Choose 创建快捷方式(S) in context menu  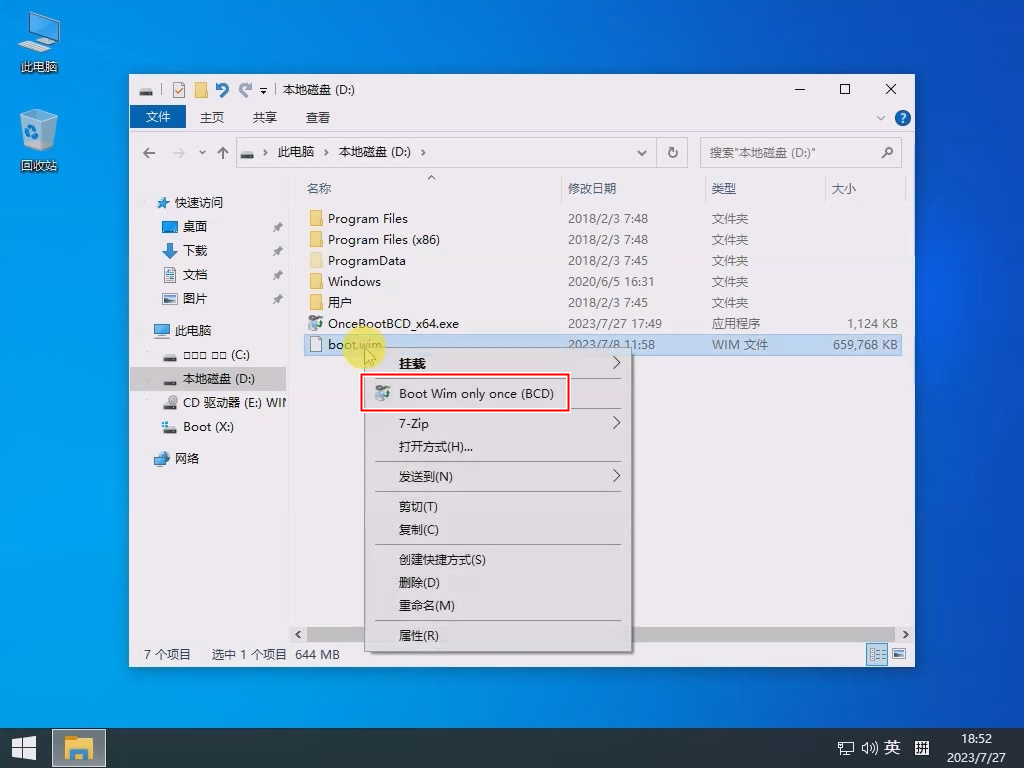pos(498,560)
